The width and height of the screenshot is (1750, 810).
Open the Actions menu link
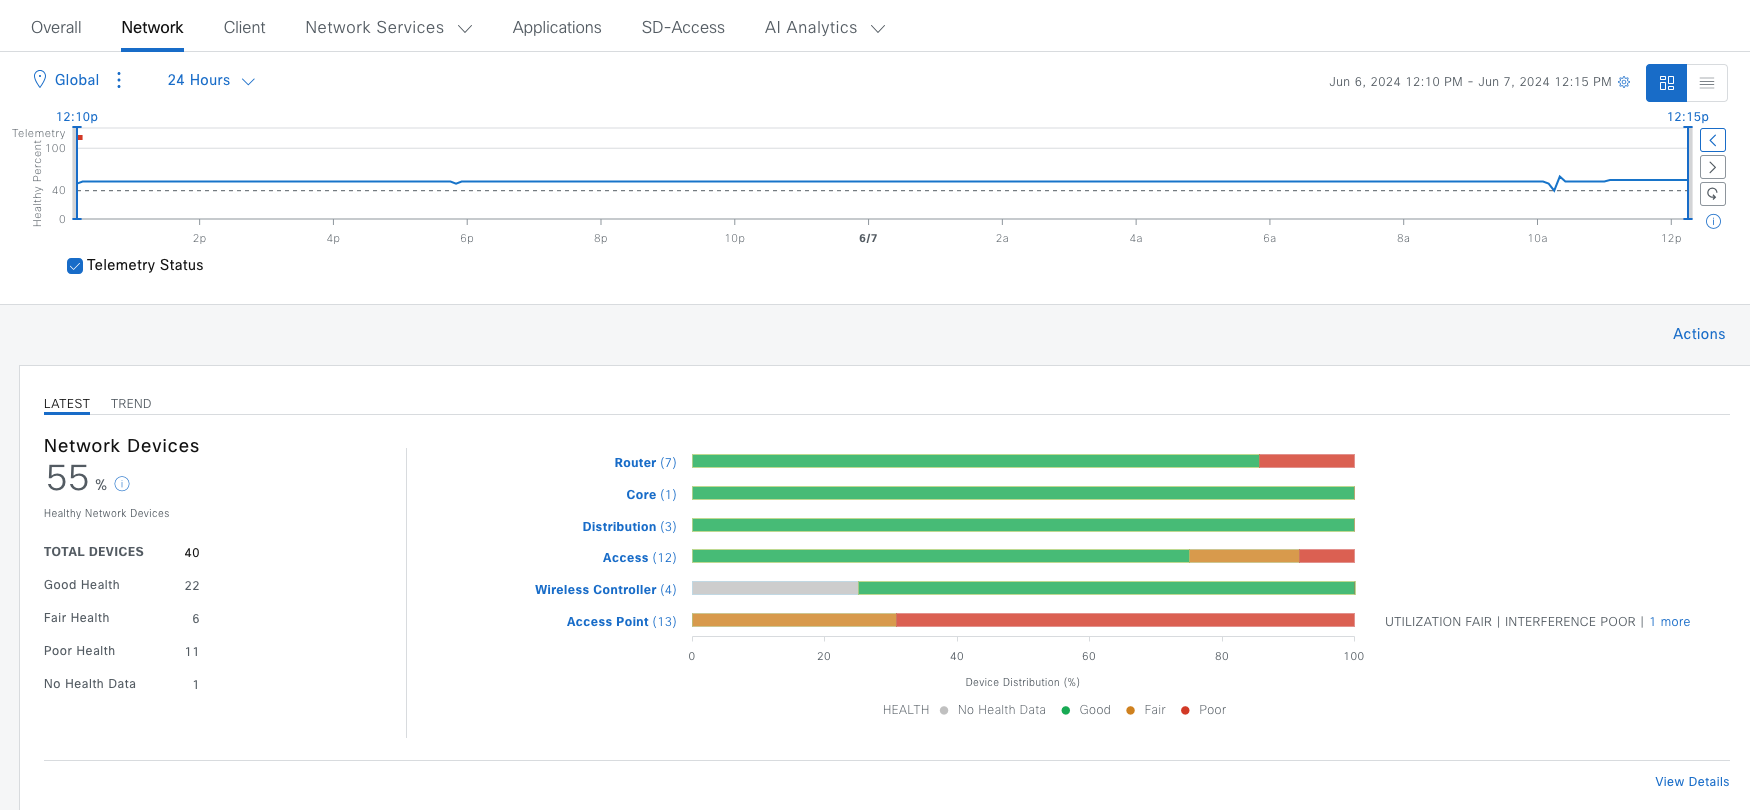pyautogui.click(x=1698, y=334)
